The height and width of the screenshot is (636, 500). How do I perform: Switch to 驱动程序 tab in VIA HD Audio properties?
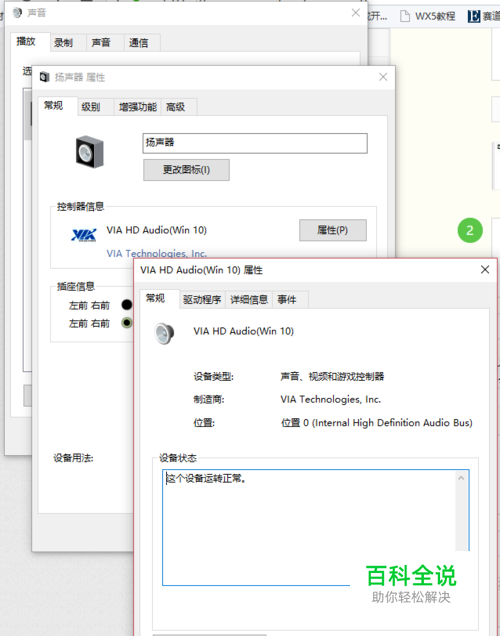(202, 300)
